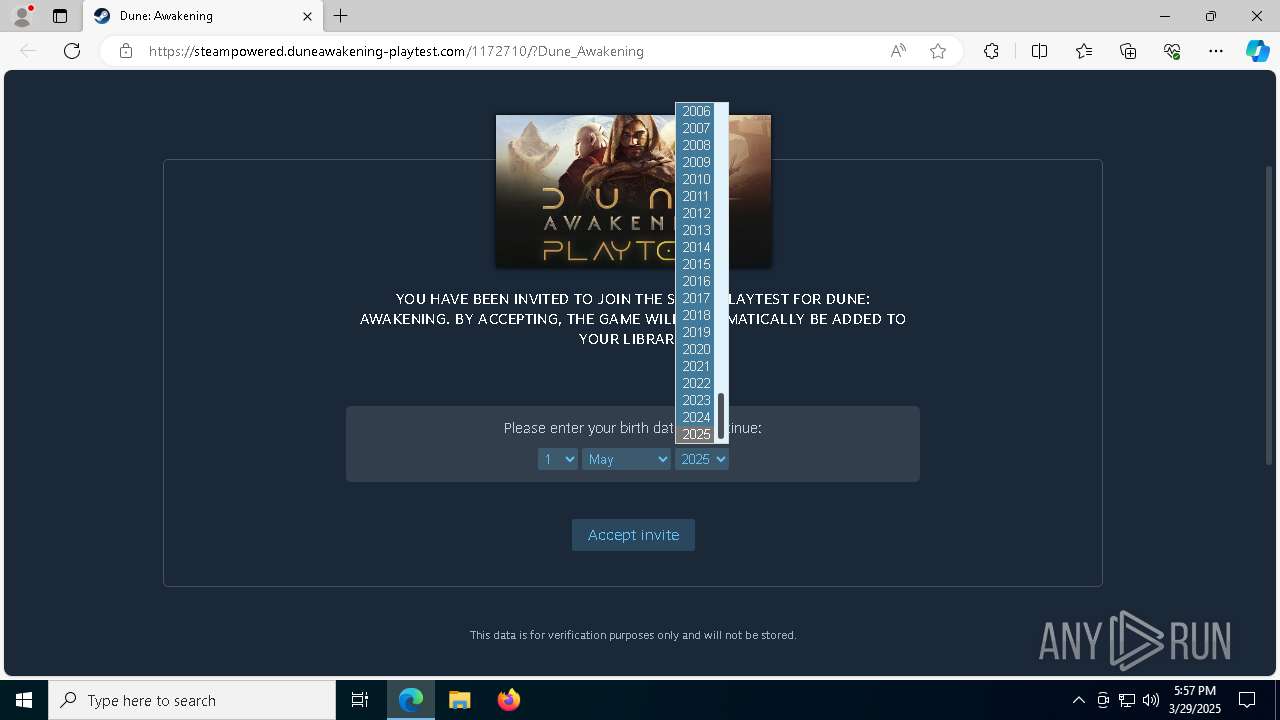Open Edge from taskbar
Viewport: 1280px width, 720px height.
tap(411, 700)
